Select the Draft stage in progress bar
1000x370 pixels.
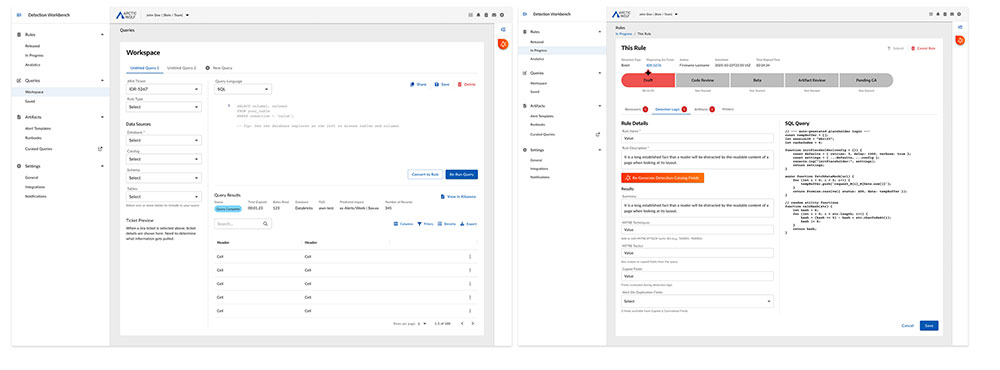click(x=647, y=80)
